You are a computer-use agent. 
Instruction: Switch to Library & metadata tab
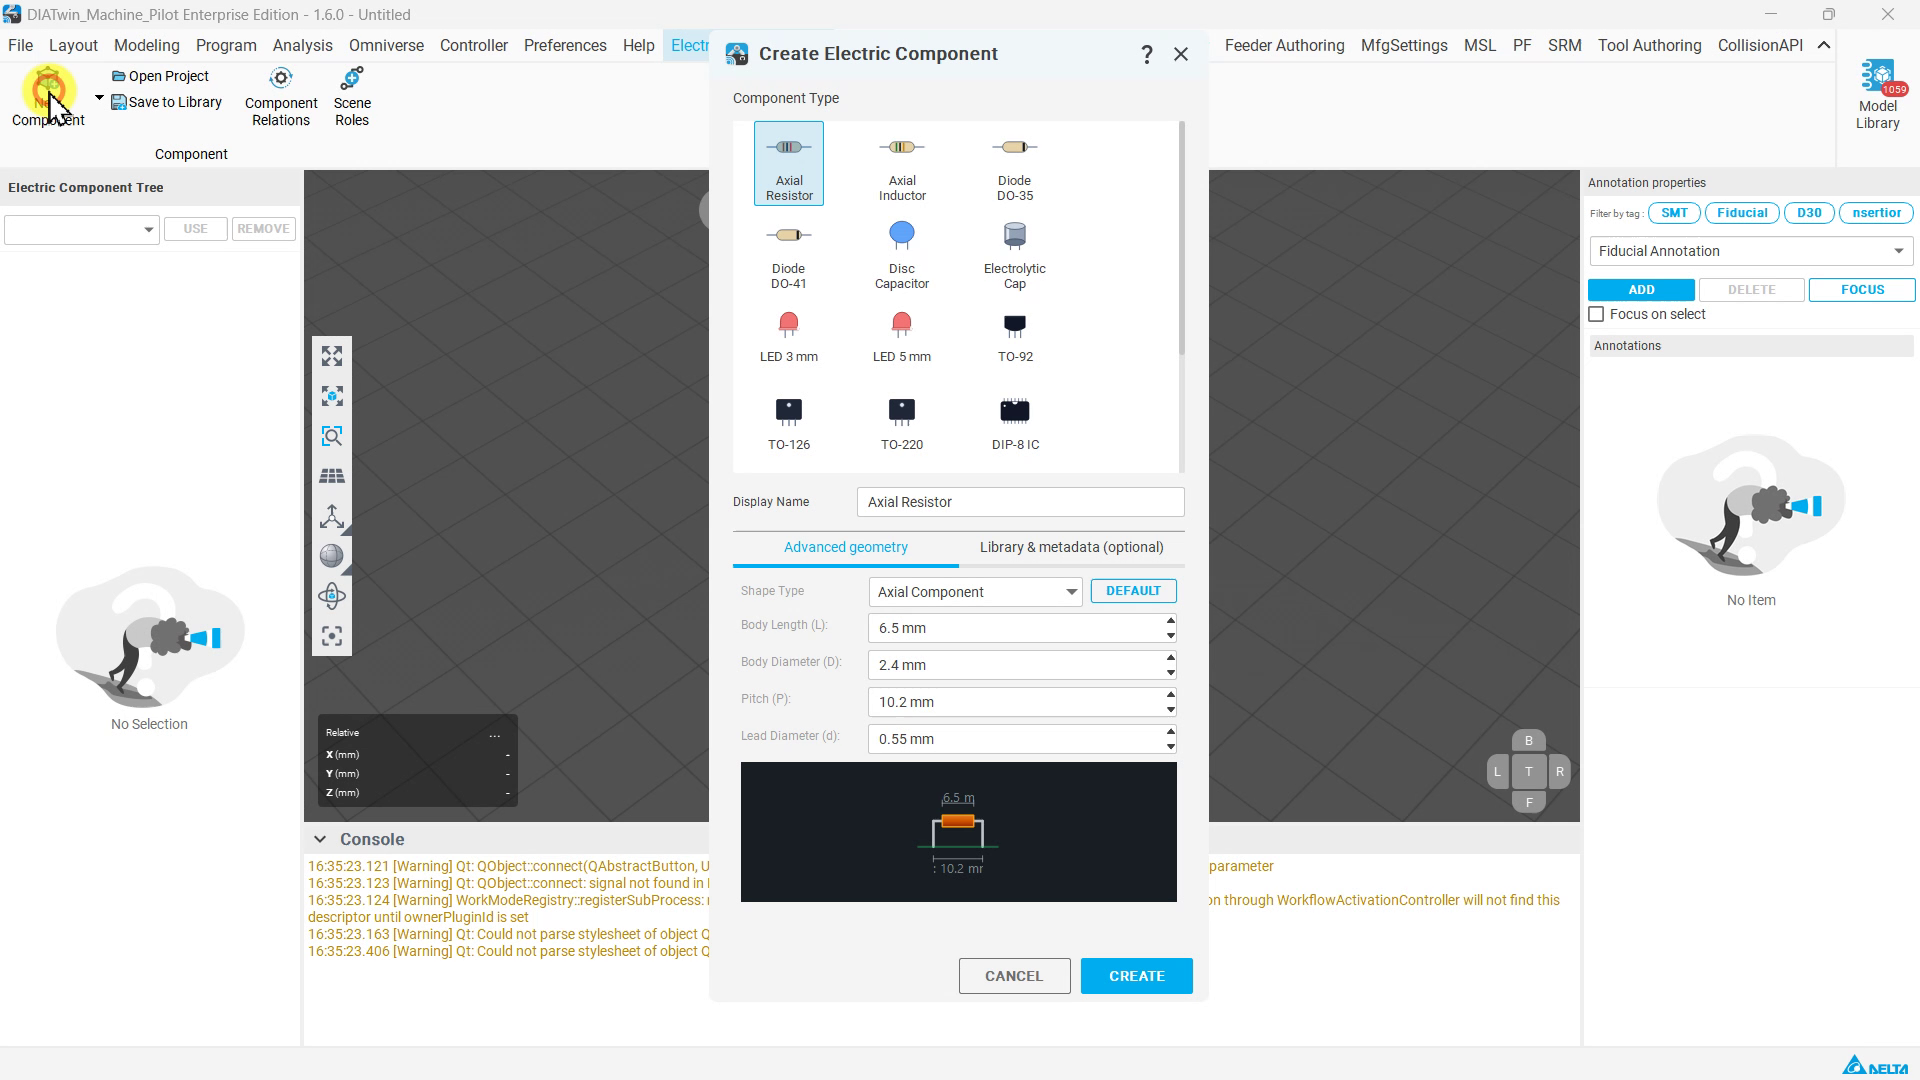1072,547
